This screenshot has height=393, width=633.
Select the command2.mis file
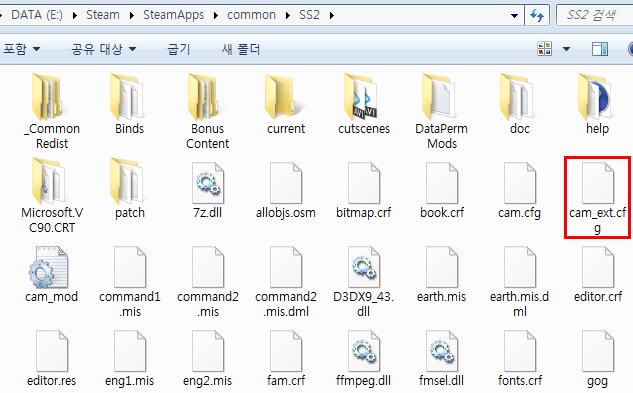(208, 282)
